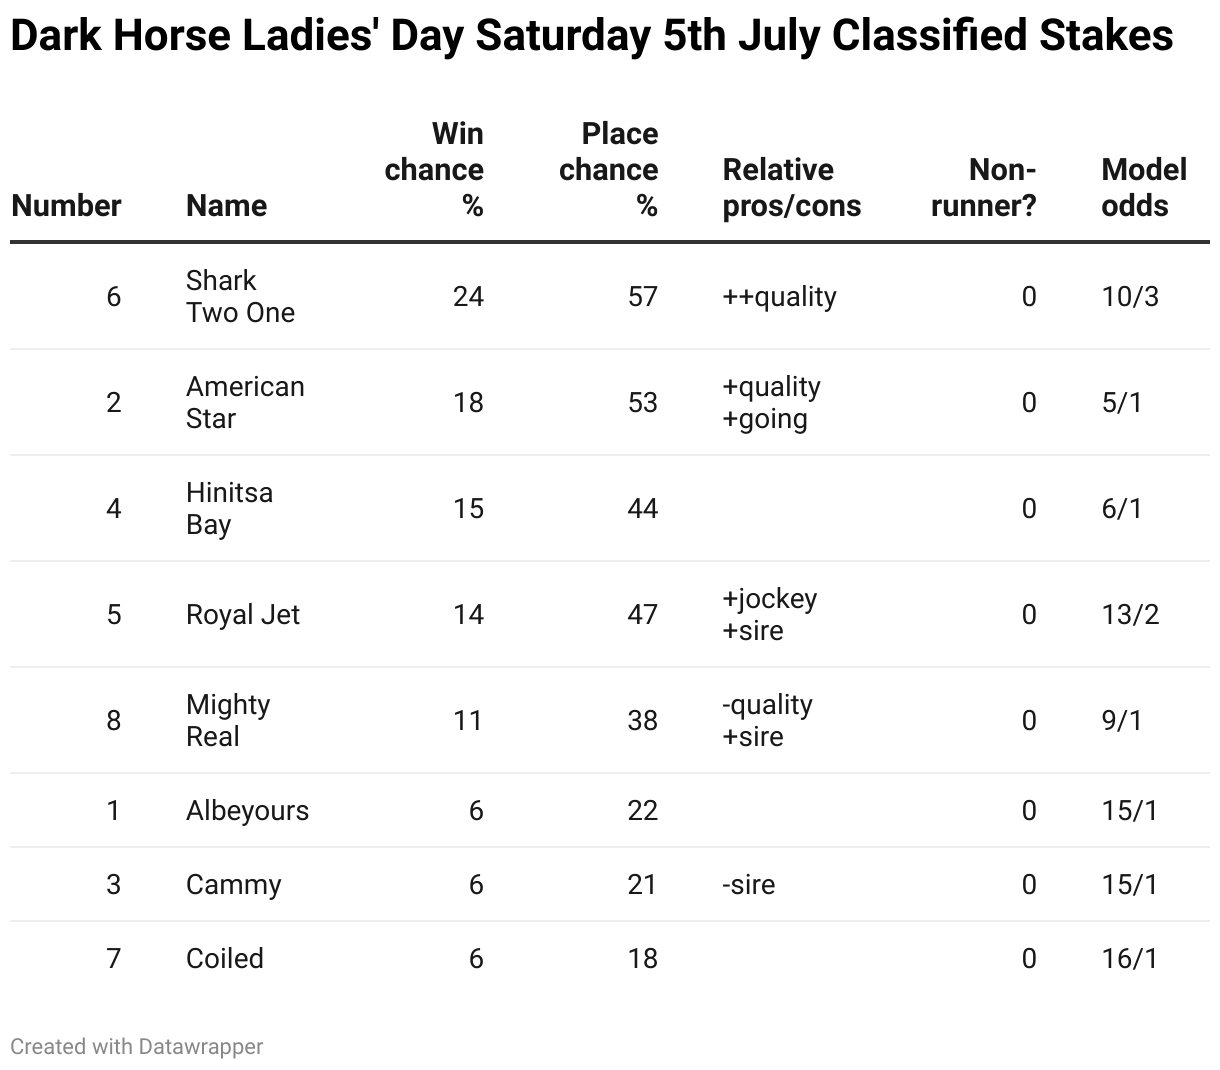Select the Cammy row name
This screenshot has height=1070, width=1220.
(234, 884)
